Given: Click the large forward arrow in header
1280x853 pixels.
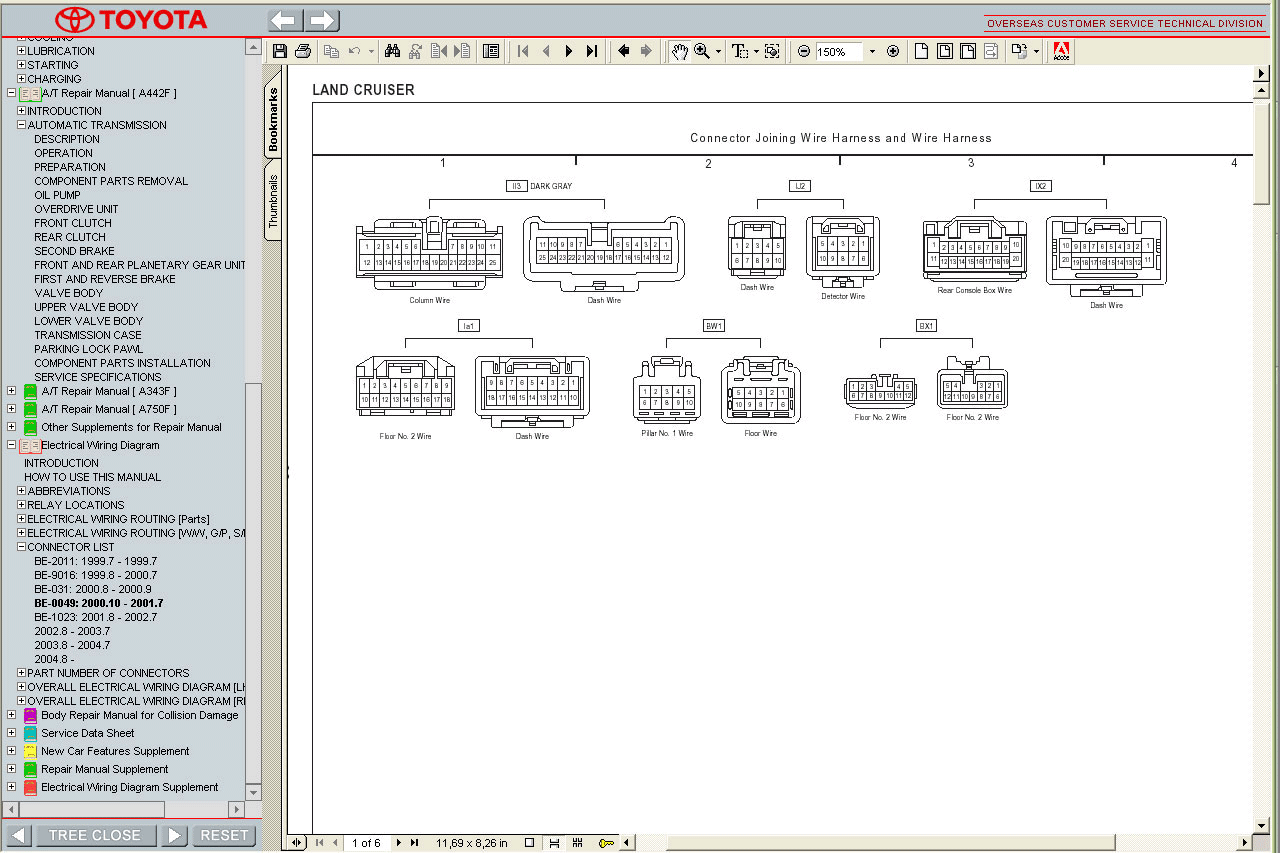Looking at the screenshot, I should 322,20.
